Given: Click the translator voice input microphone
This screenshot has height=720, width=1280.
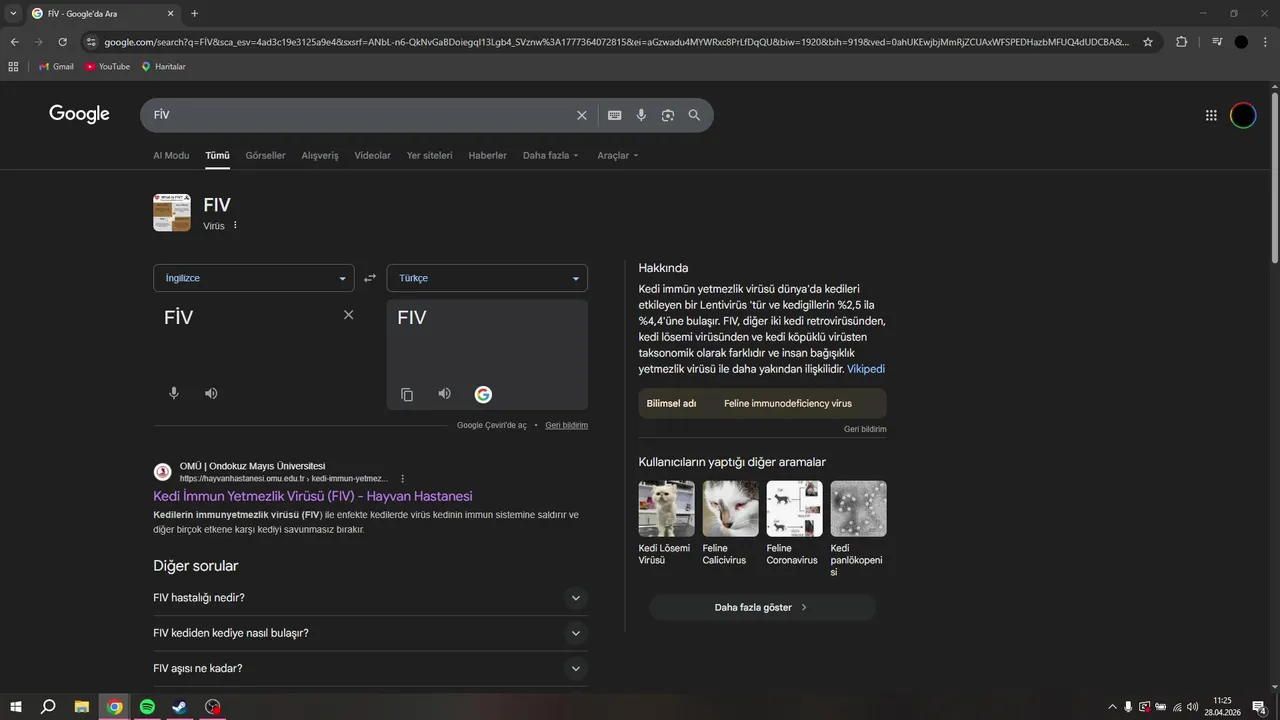Looking at the screenshot, I should pyautogui.click(x=174, y=393).
